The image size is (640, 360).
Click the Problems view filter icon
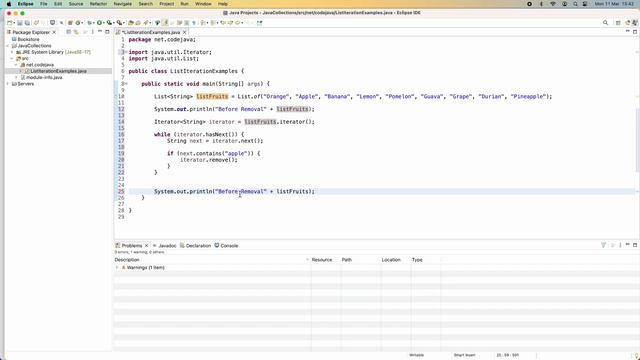(603, 245)
